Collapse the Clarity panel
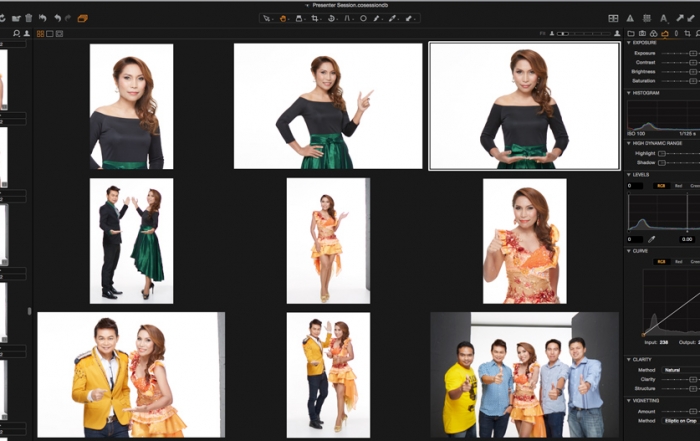Viewport: 700px width, 441px height. coord(629,359)
